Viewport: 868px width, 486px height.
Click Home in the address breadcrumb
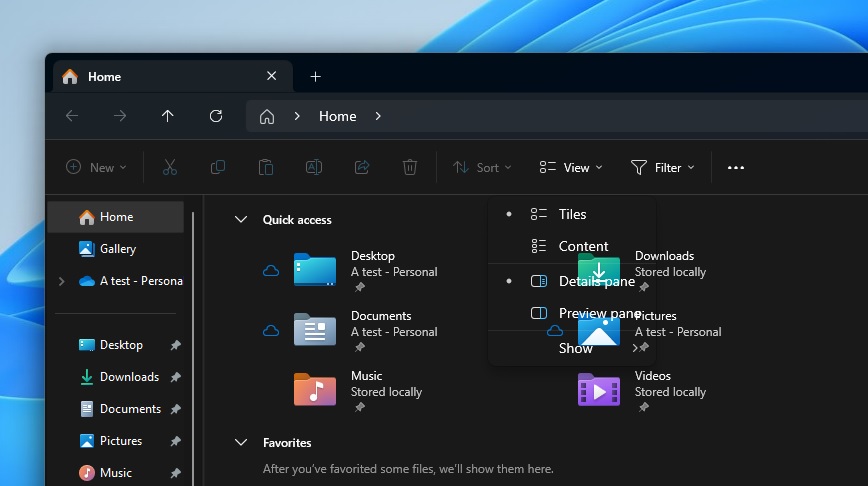point(338,116)
